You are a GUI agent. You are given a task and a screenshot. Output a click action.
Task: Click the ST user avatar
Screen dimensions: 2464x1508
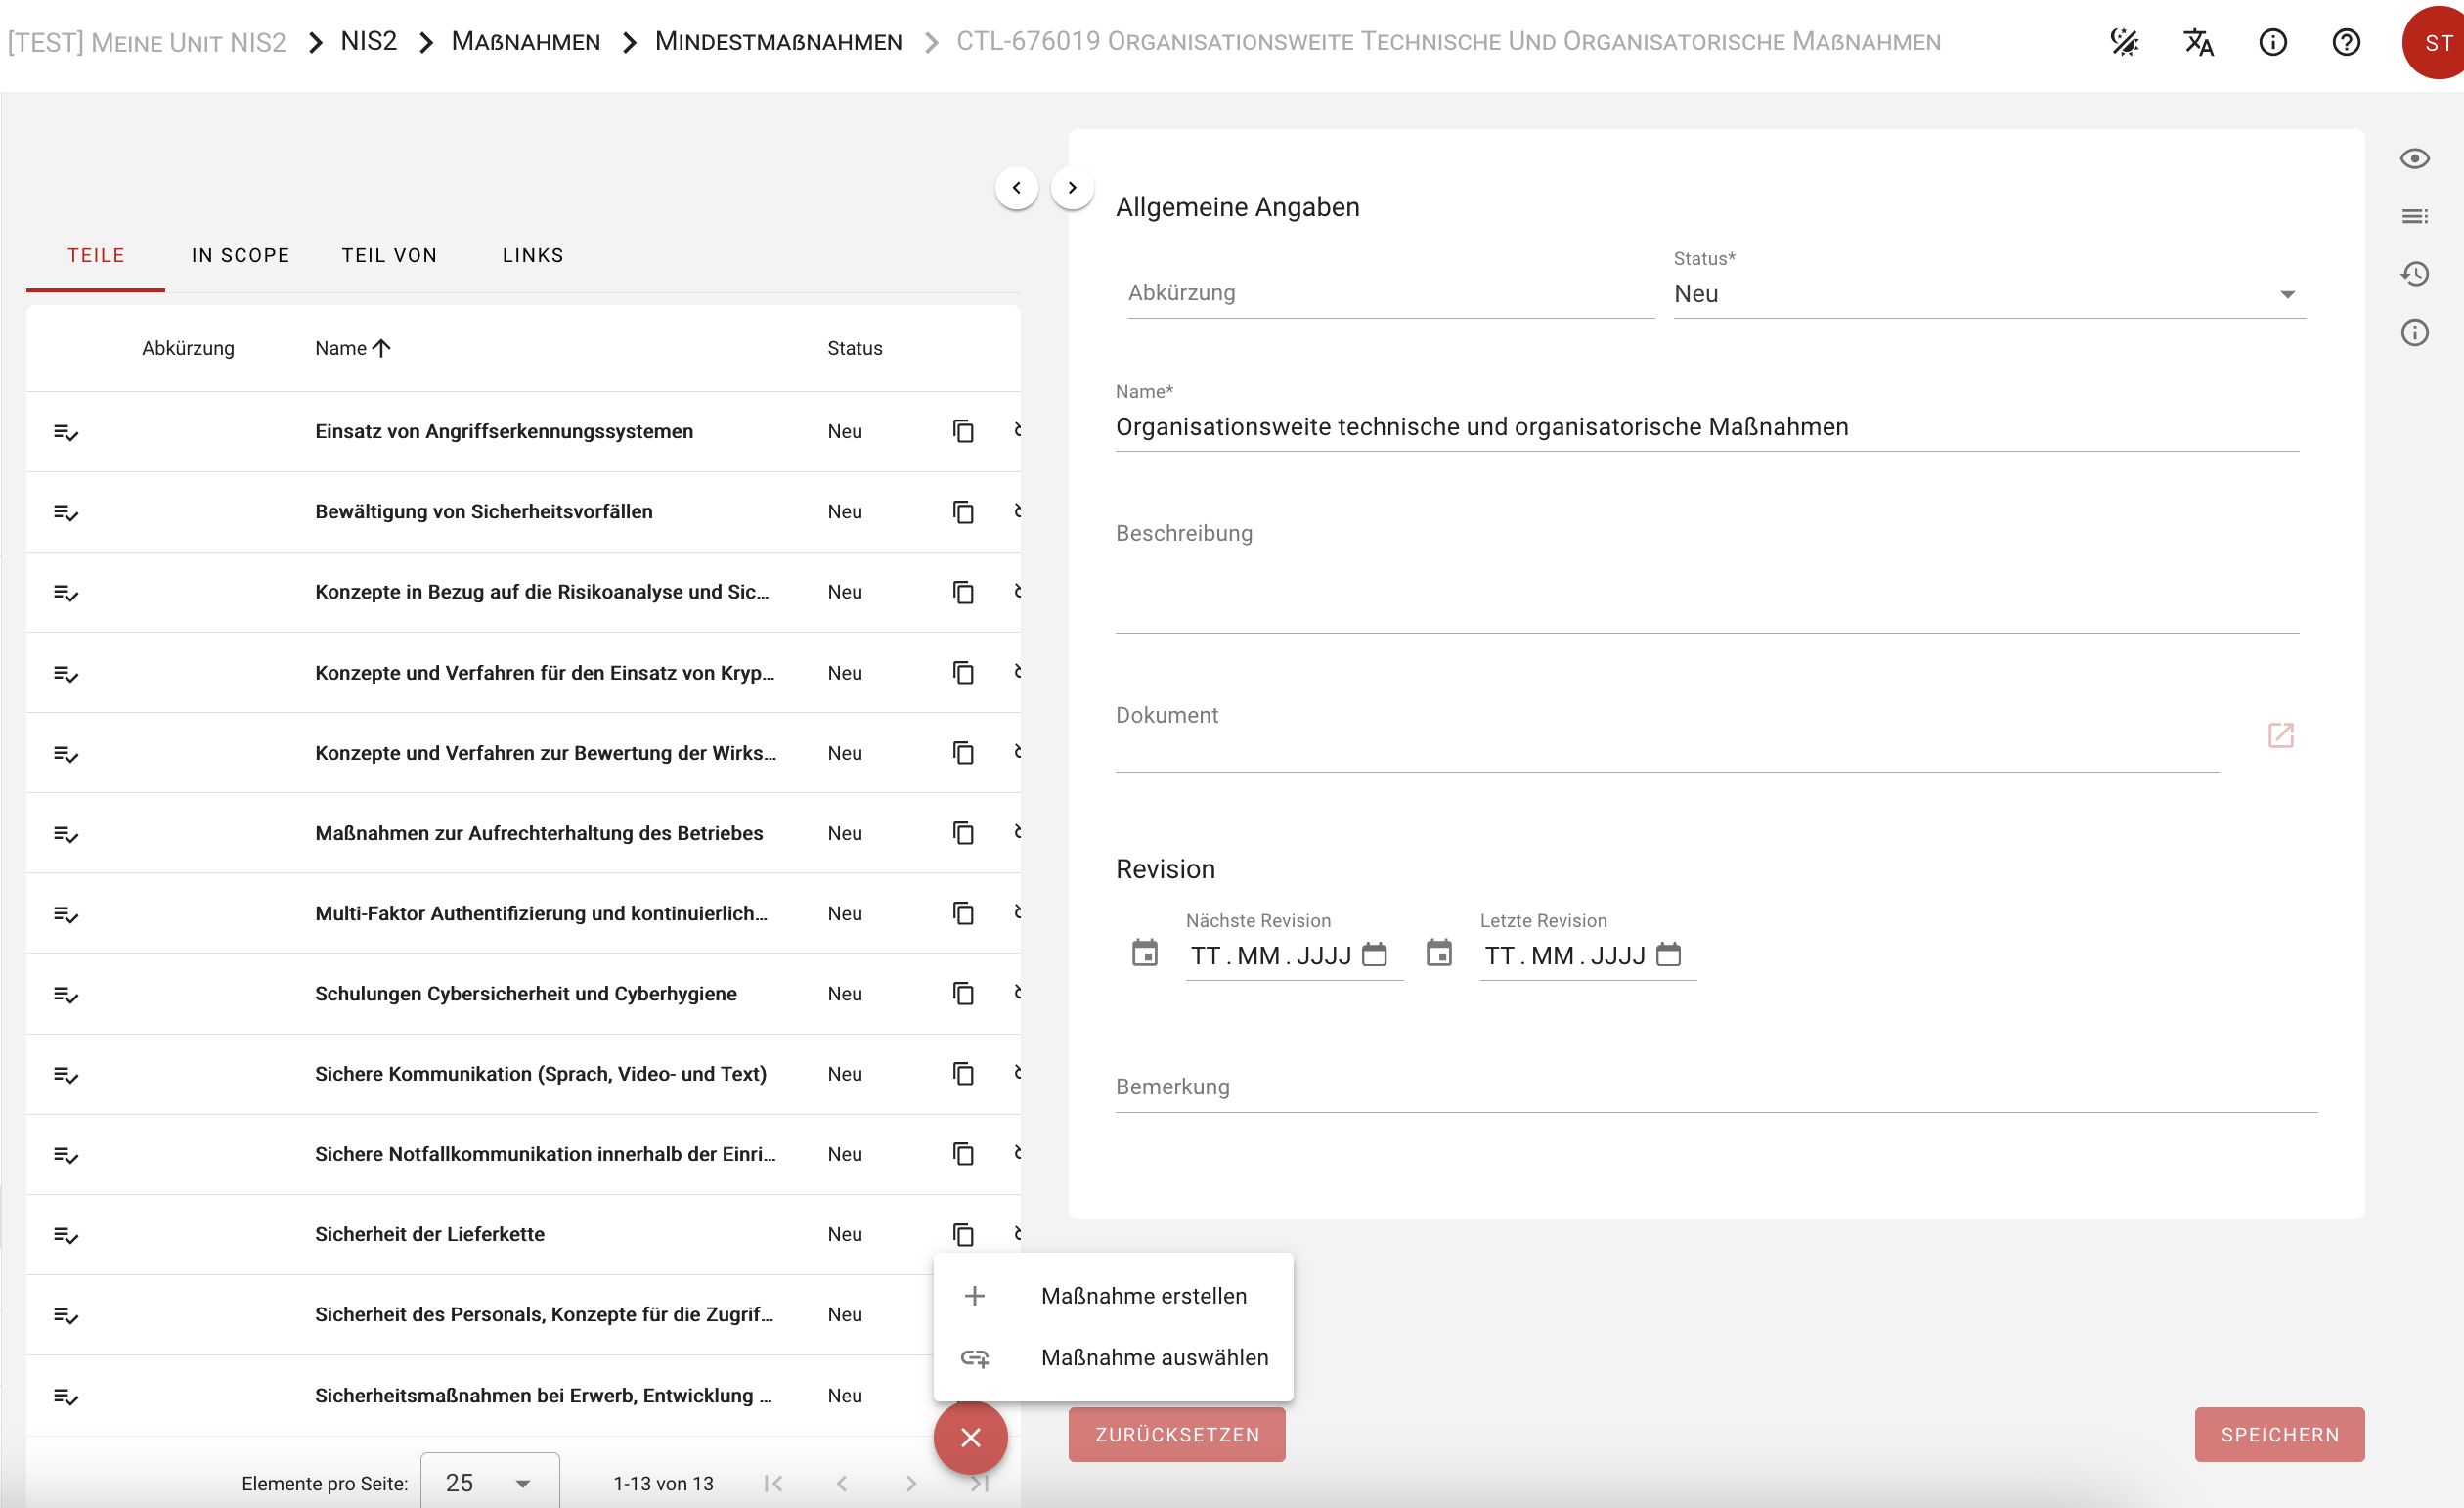point(2436,42)
